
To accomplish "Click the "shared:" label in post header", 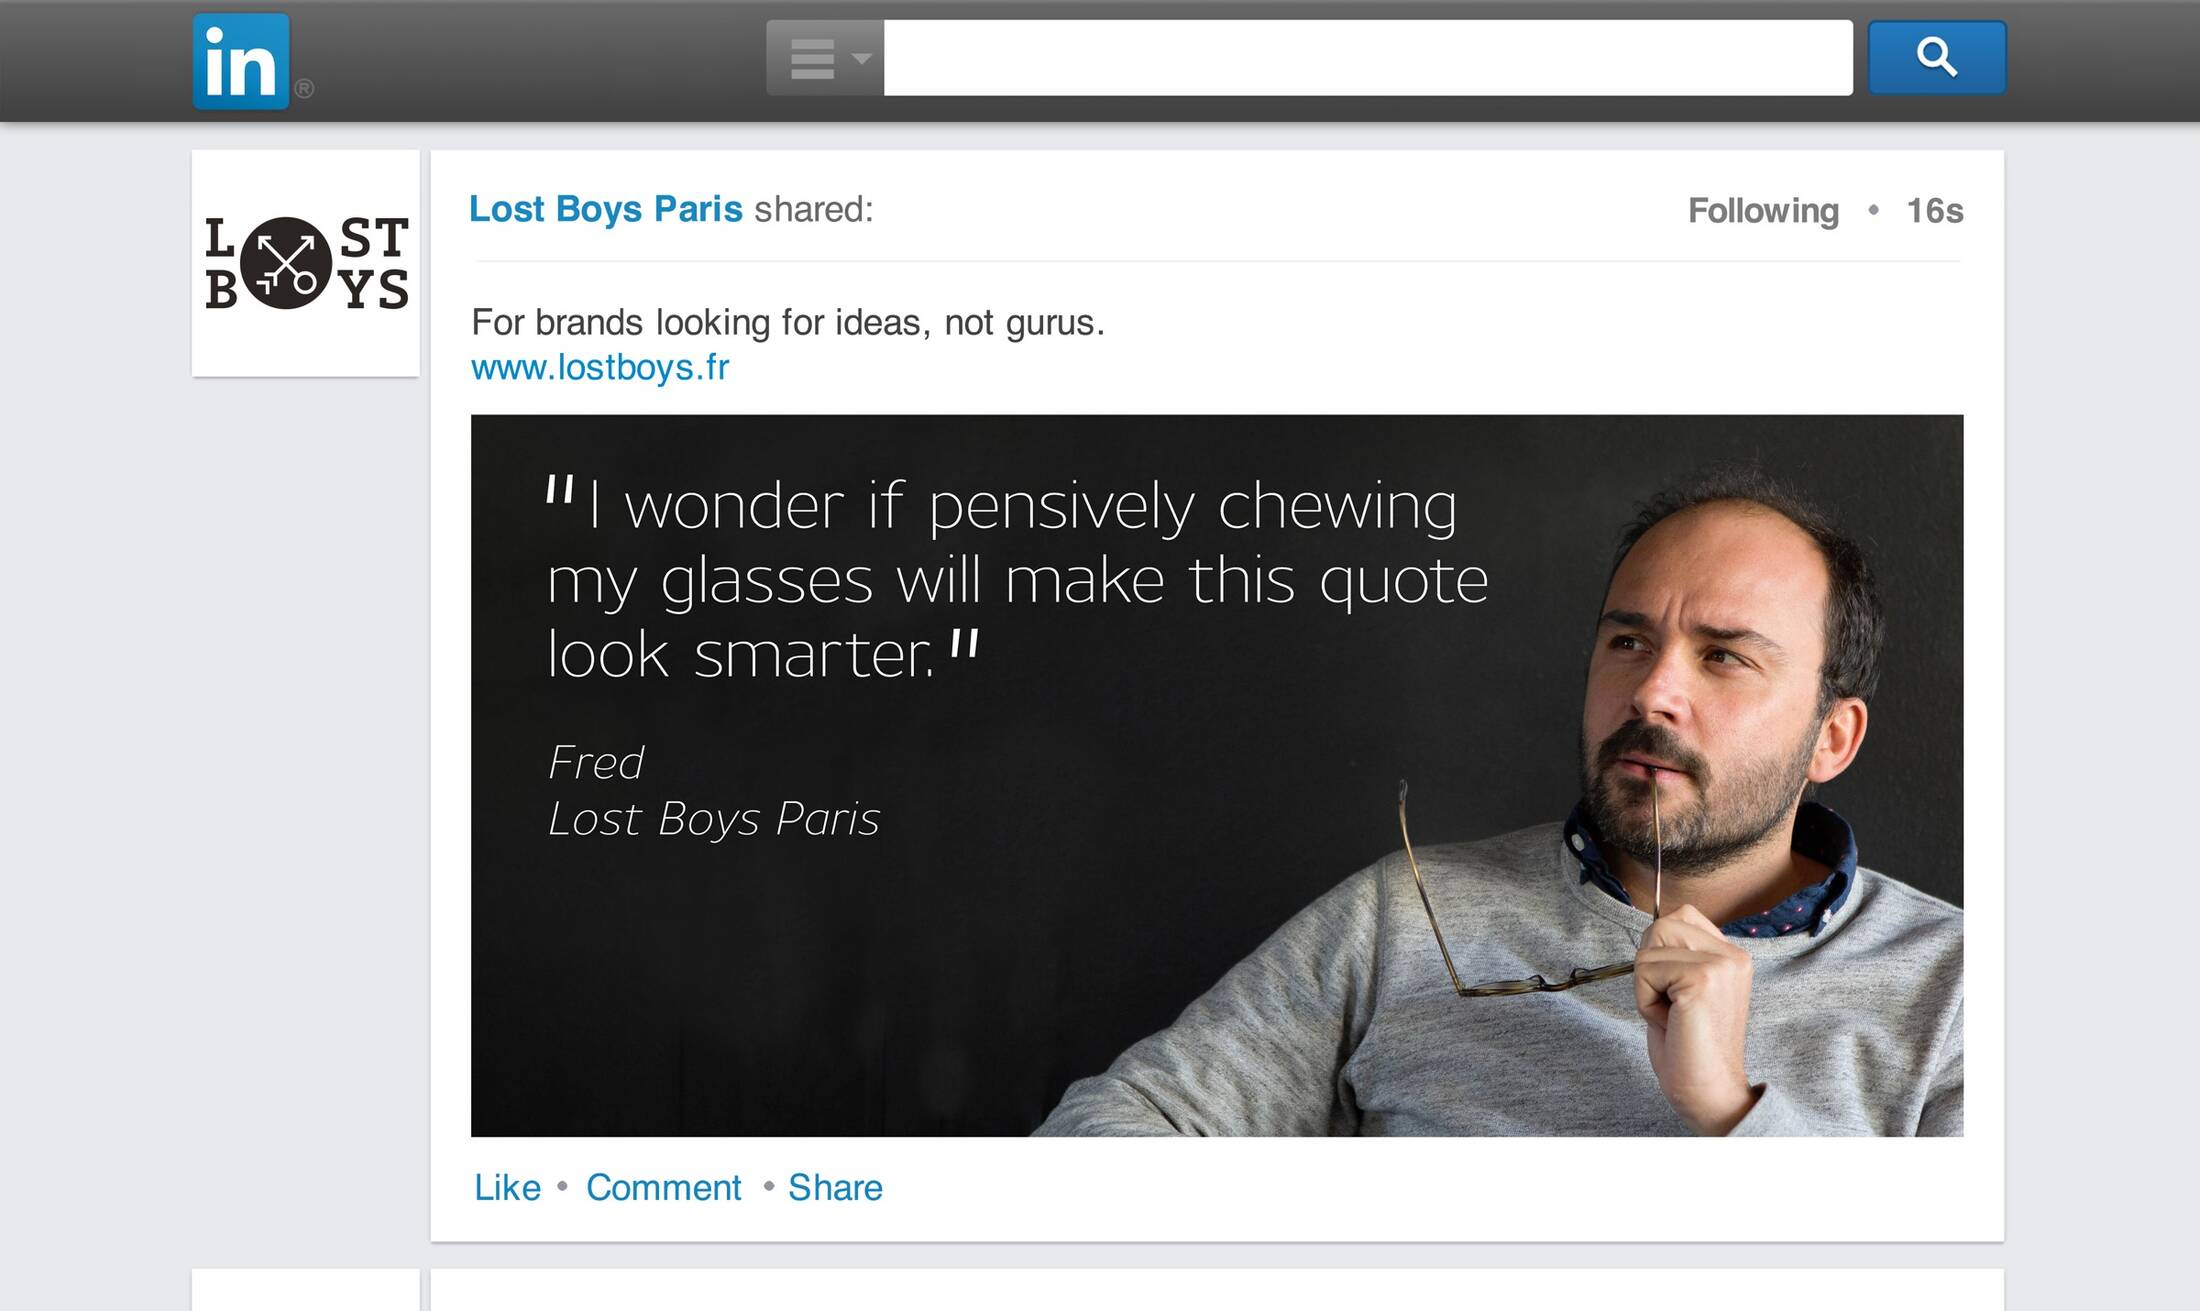I will tap(813, 209).
